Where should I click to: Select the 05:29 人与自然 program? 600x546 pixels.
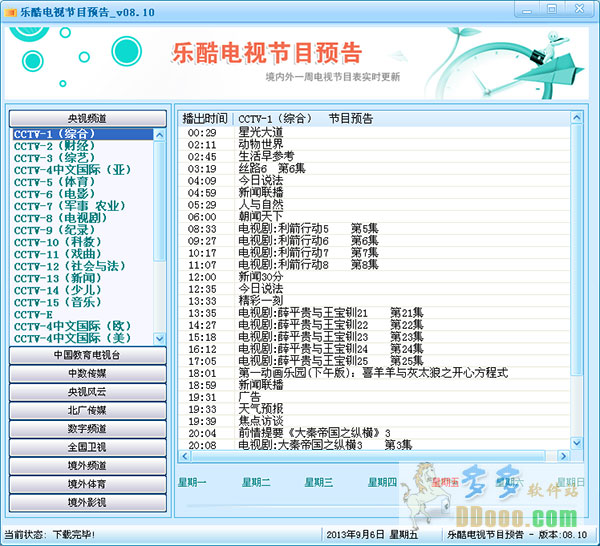pyautogui.click(x=374, y=205)
